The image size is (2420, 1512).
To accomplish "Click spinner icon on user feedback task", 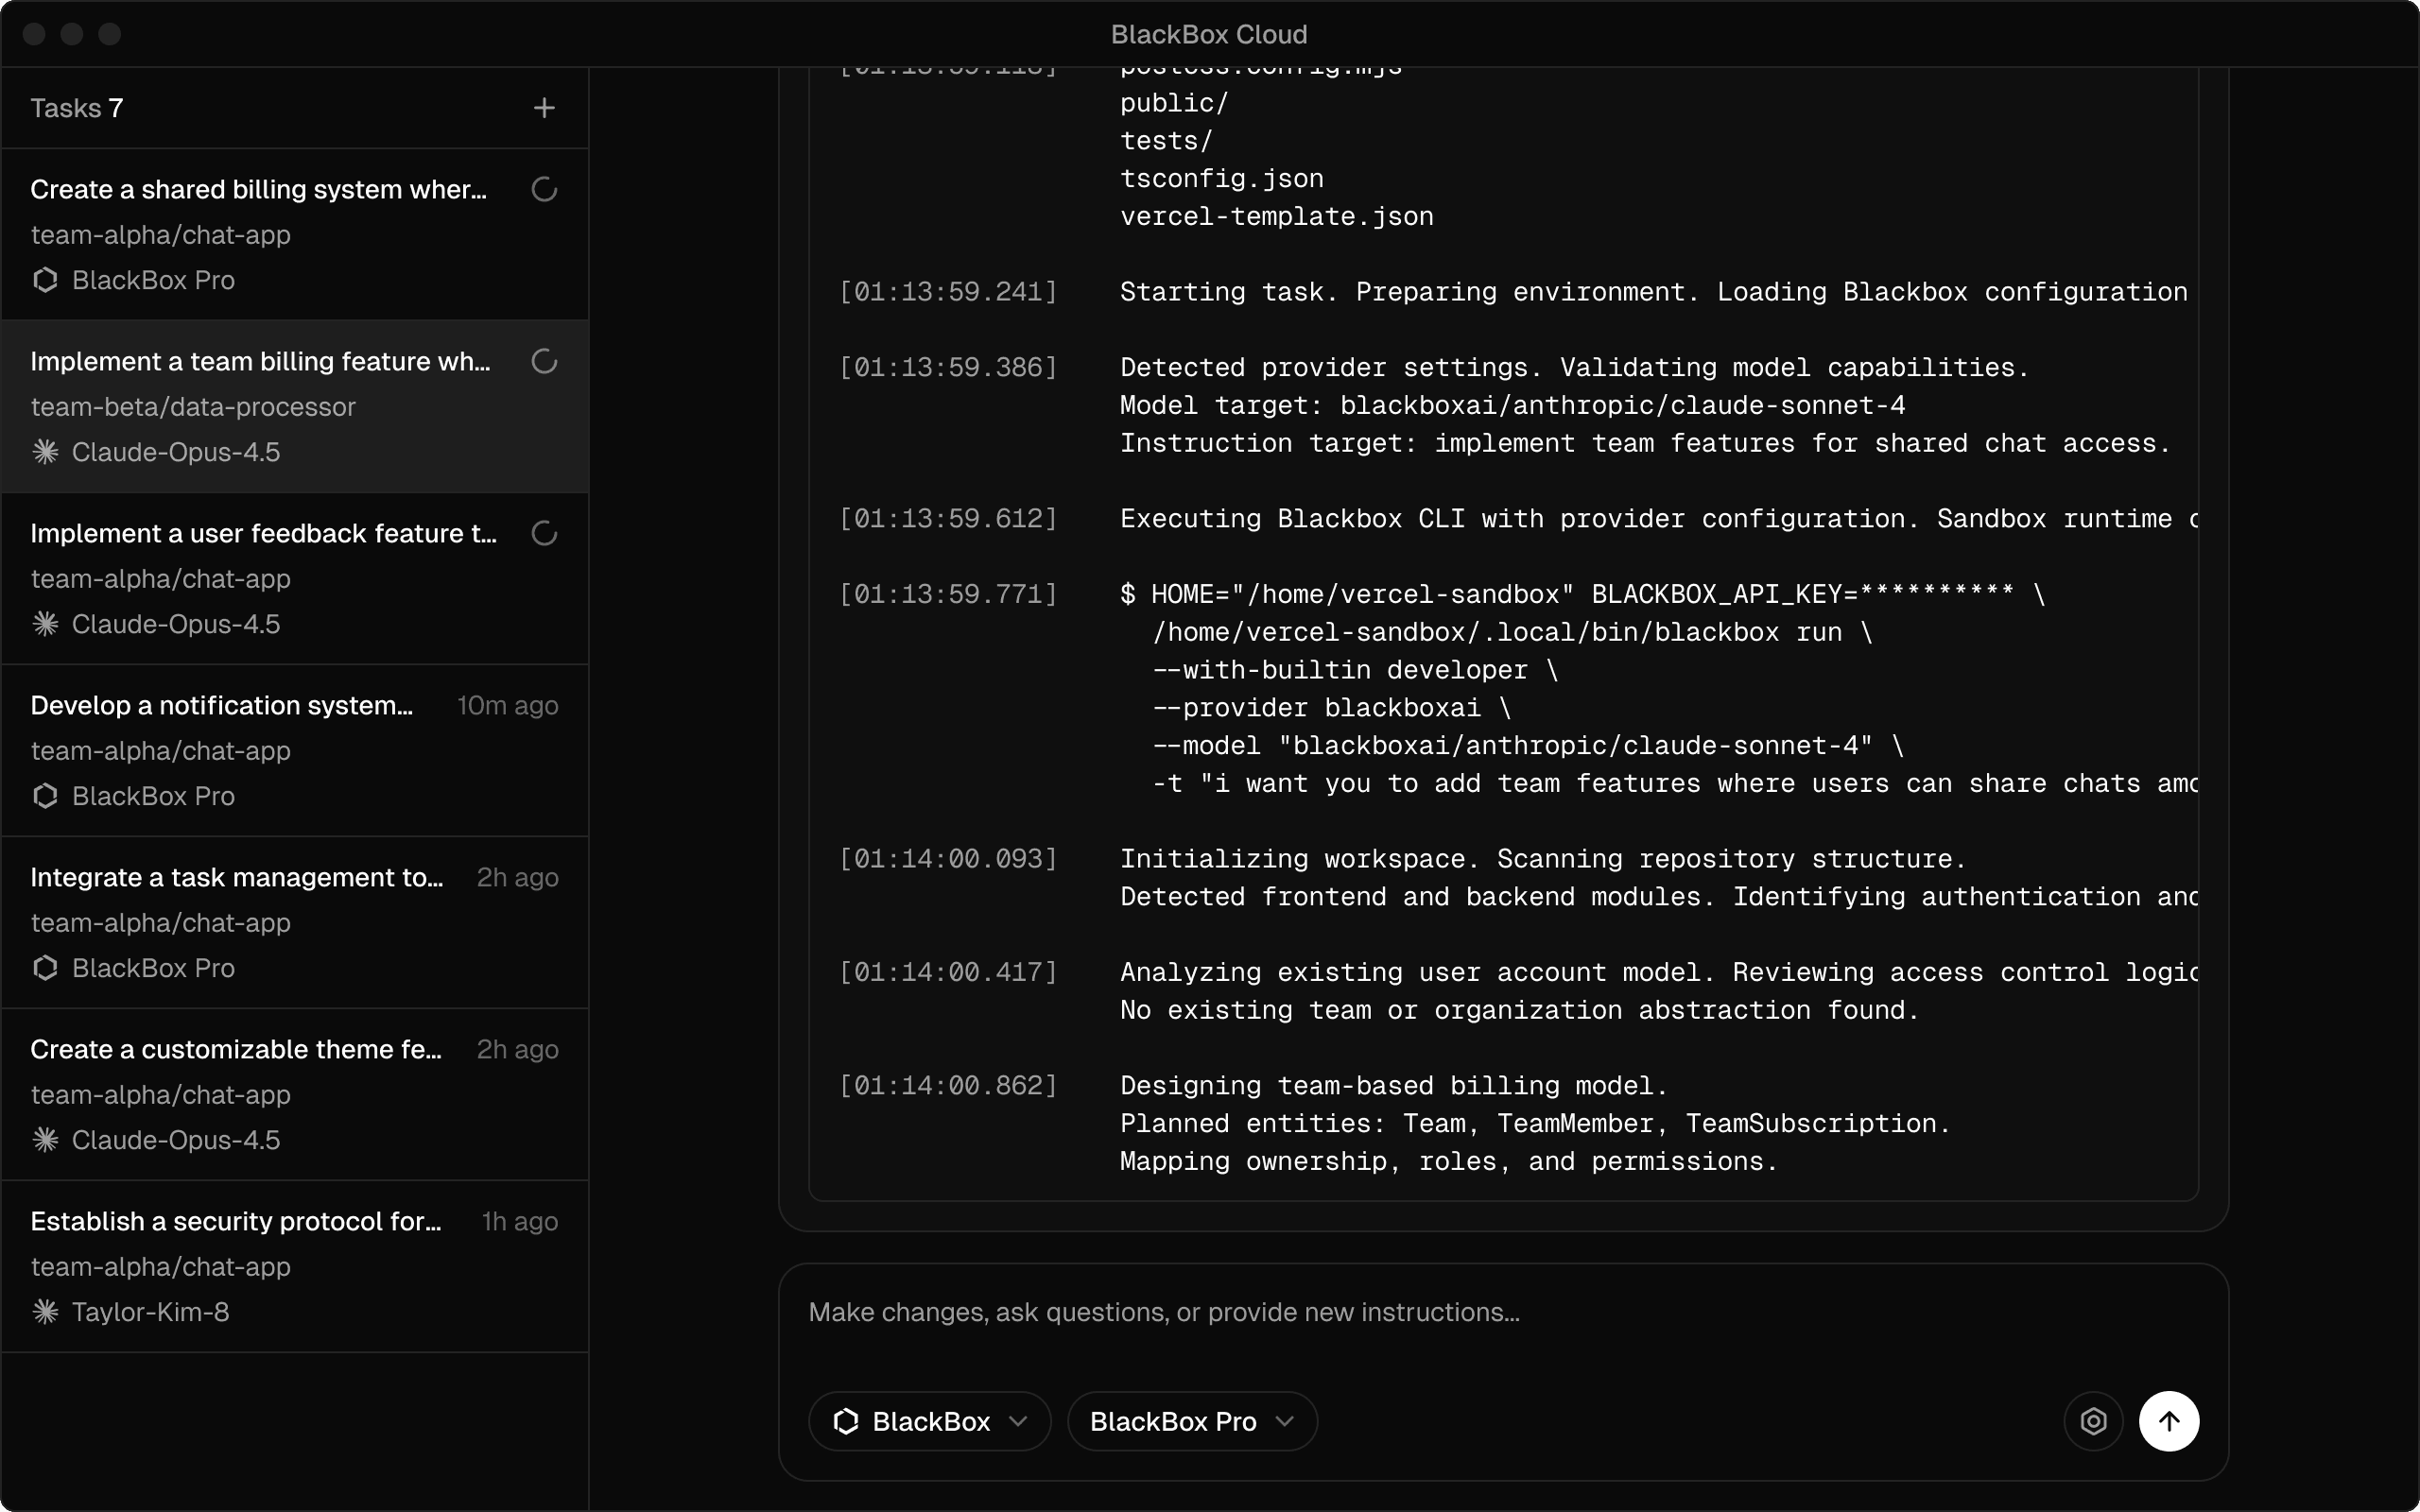I will pyautogui.click(x=544, y=533).
